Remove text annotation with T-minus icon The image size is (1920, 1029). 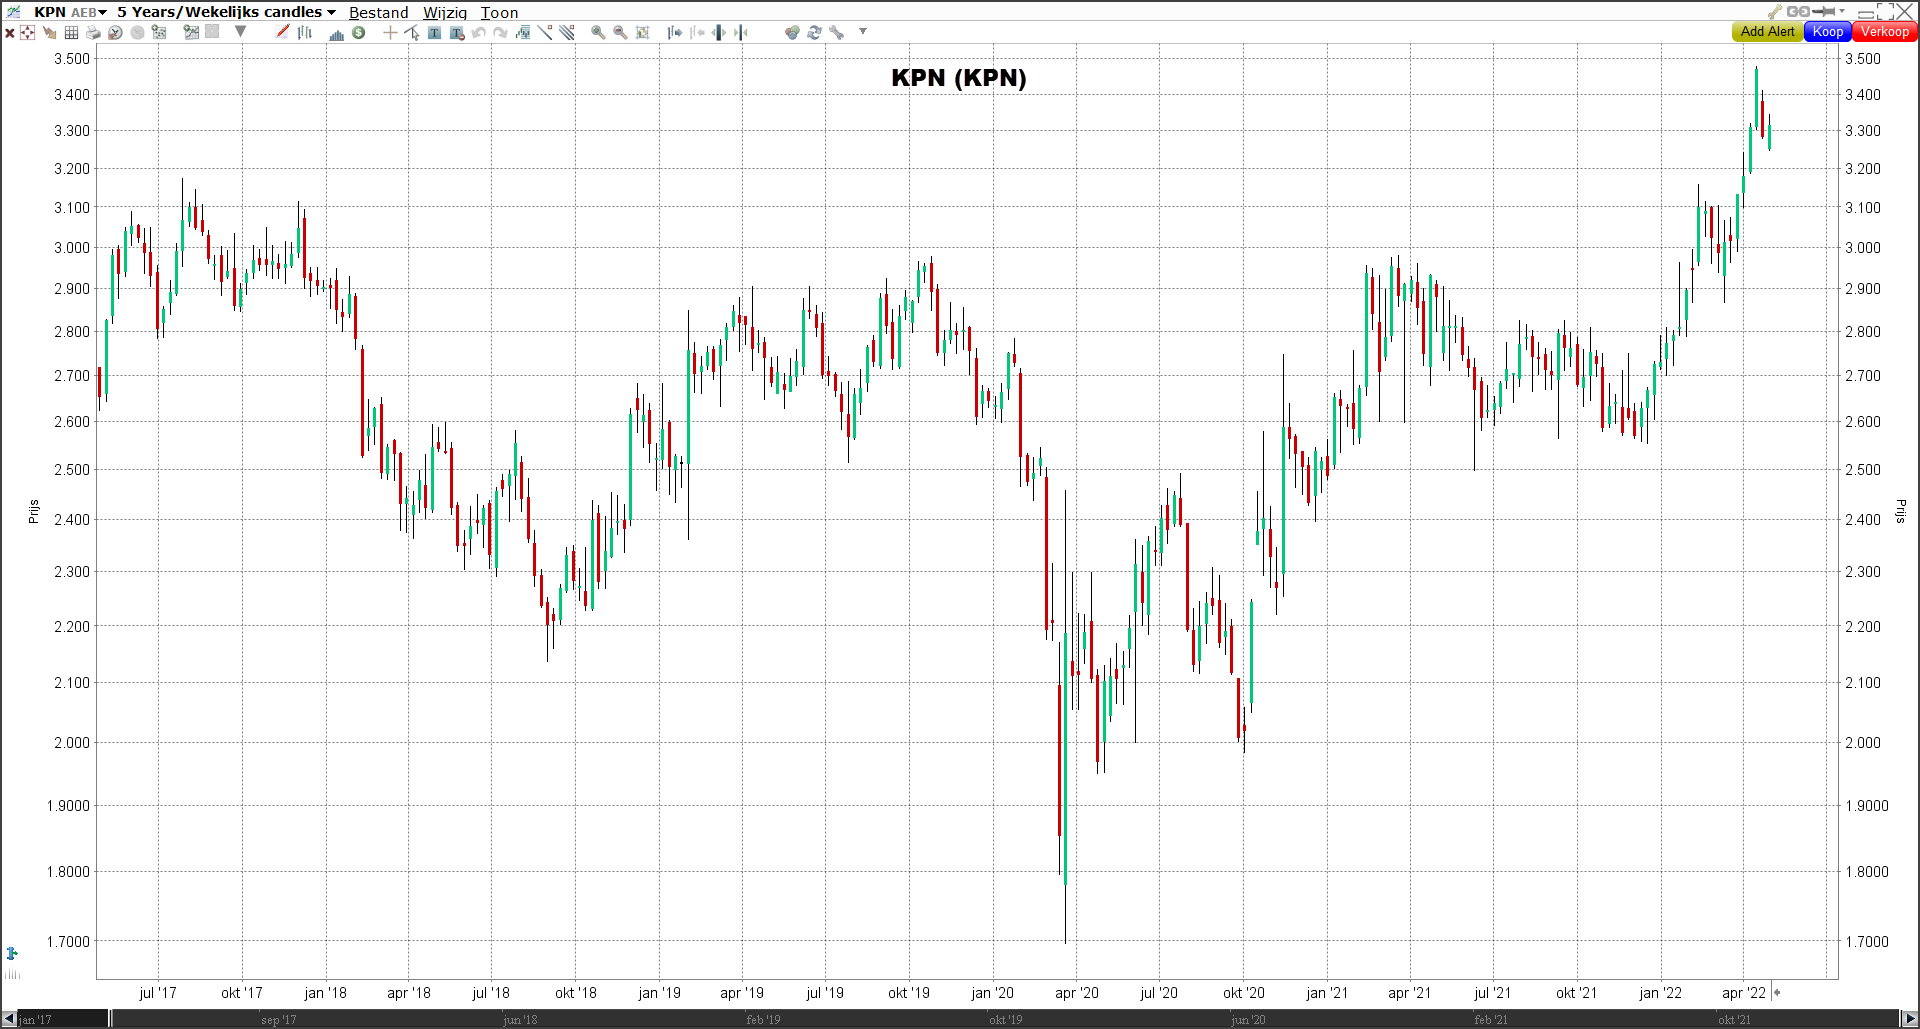[457, 33]
